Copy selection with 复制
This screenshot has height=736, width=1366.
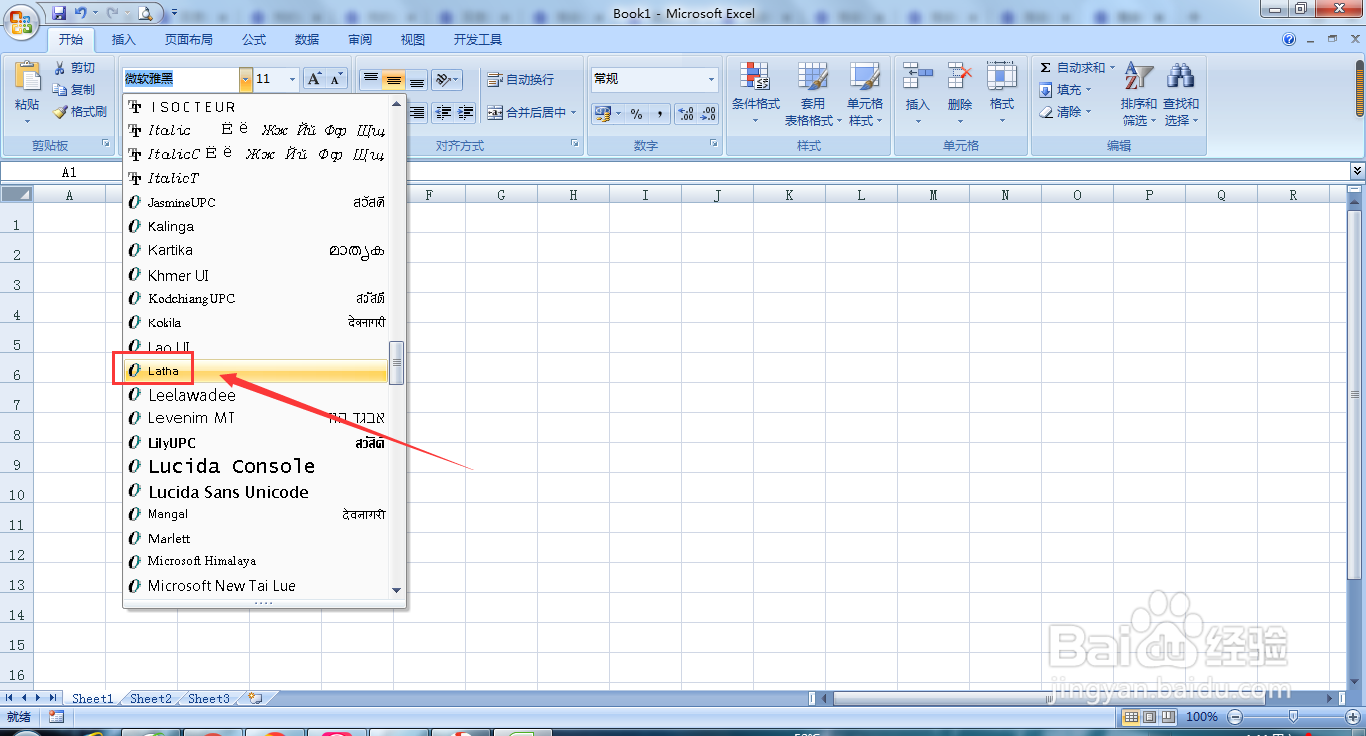(74, 90)
